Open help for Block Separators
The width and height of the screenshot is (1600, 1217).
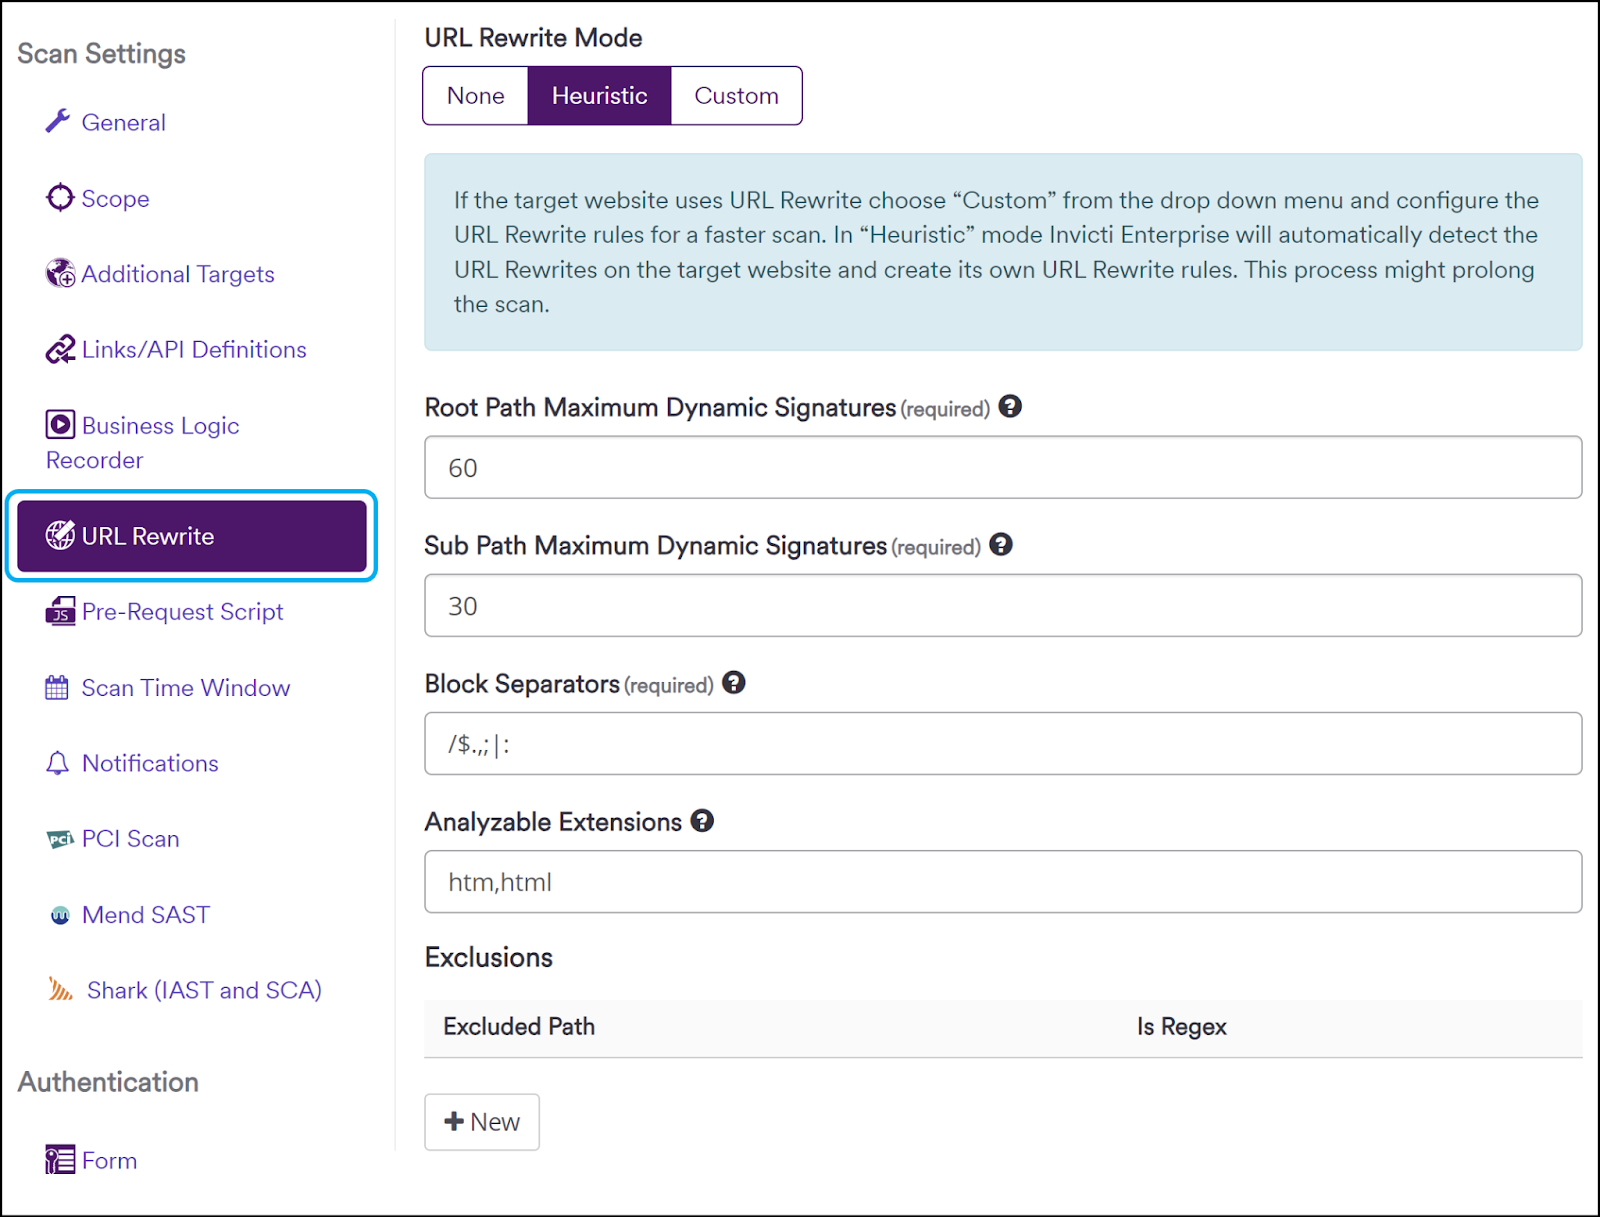(x=735, y=684)
